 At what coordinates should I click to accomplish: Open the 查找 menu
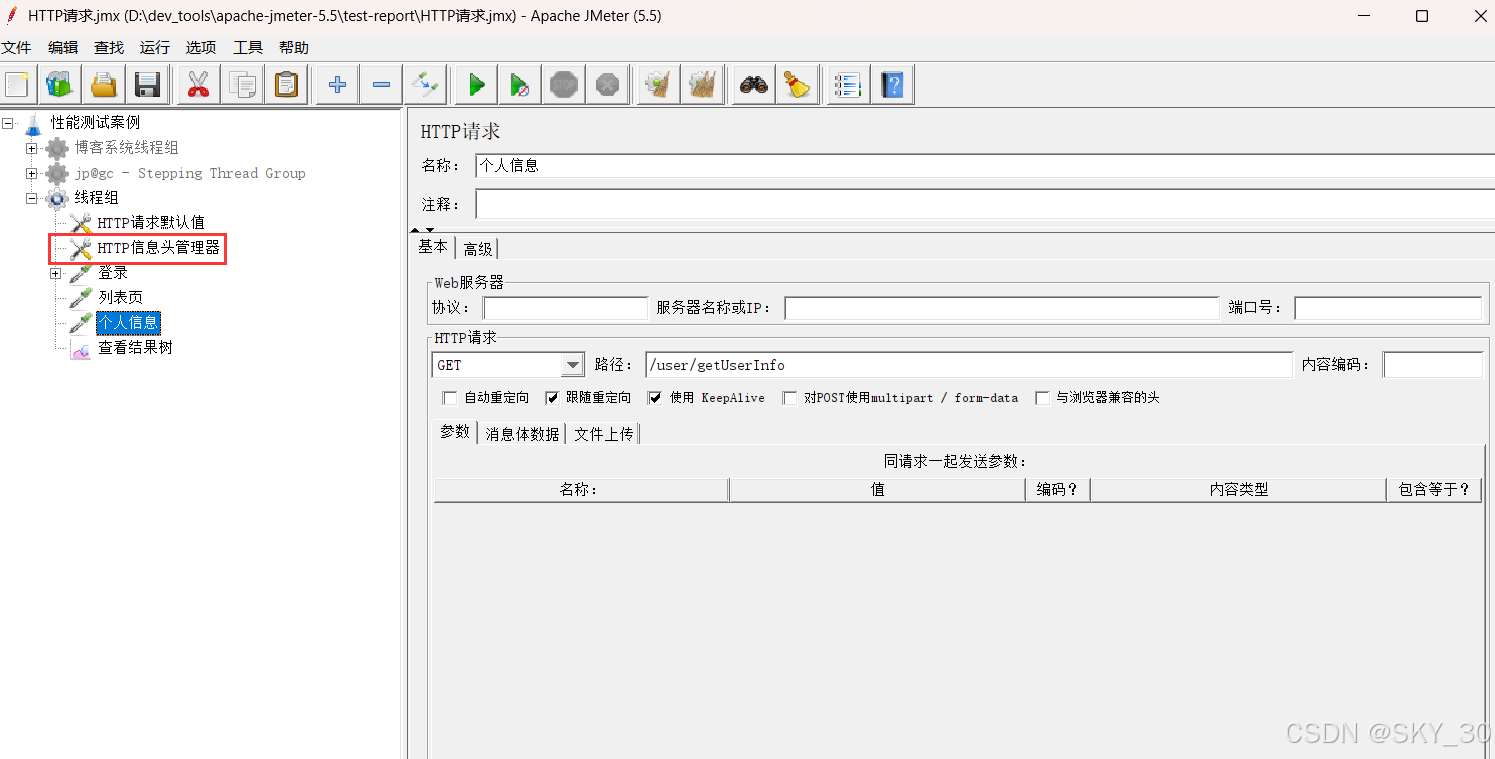tap(109, 47)
